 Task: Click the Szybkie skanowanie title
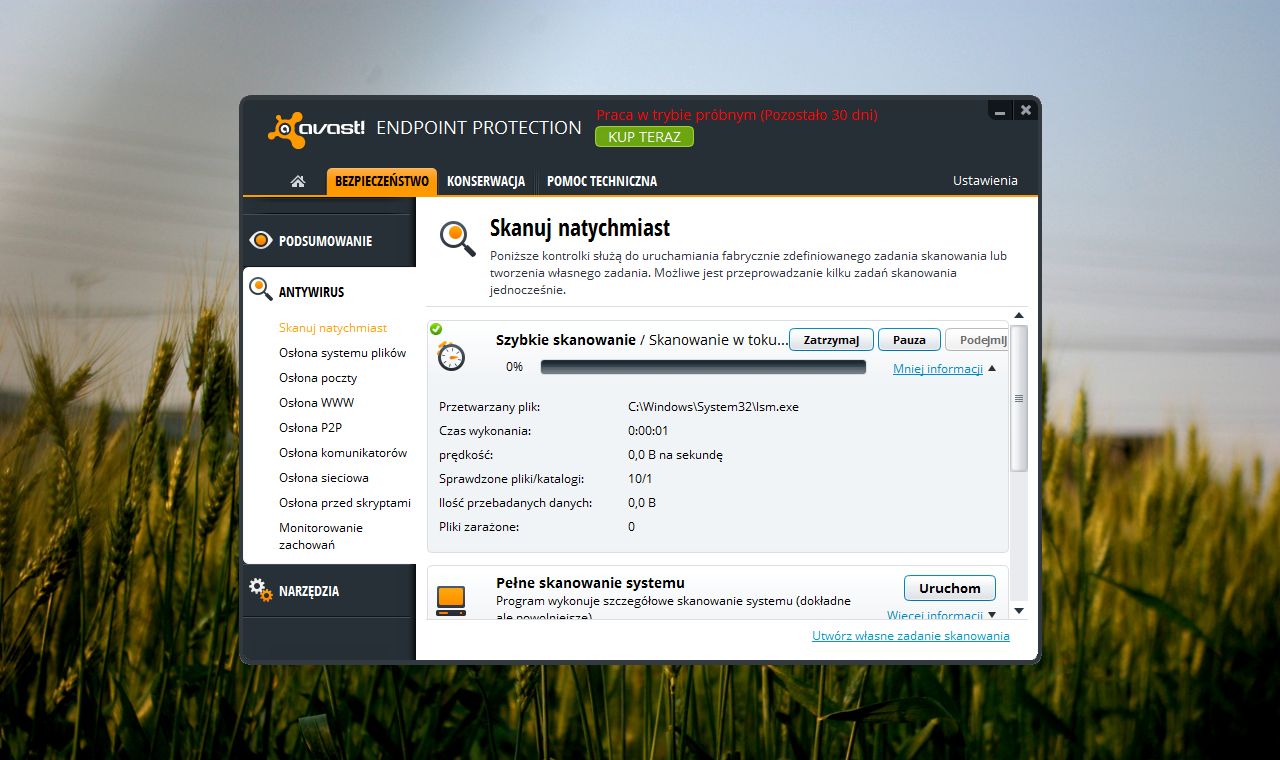[x=566, y=340]
